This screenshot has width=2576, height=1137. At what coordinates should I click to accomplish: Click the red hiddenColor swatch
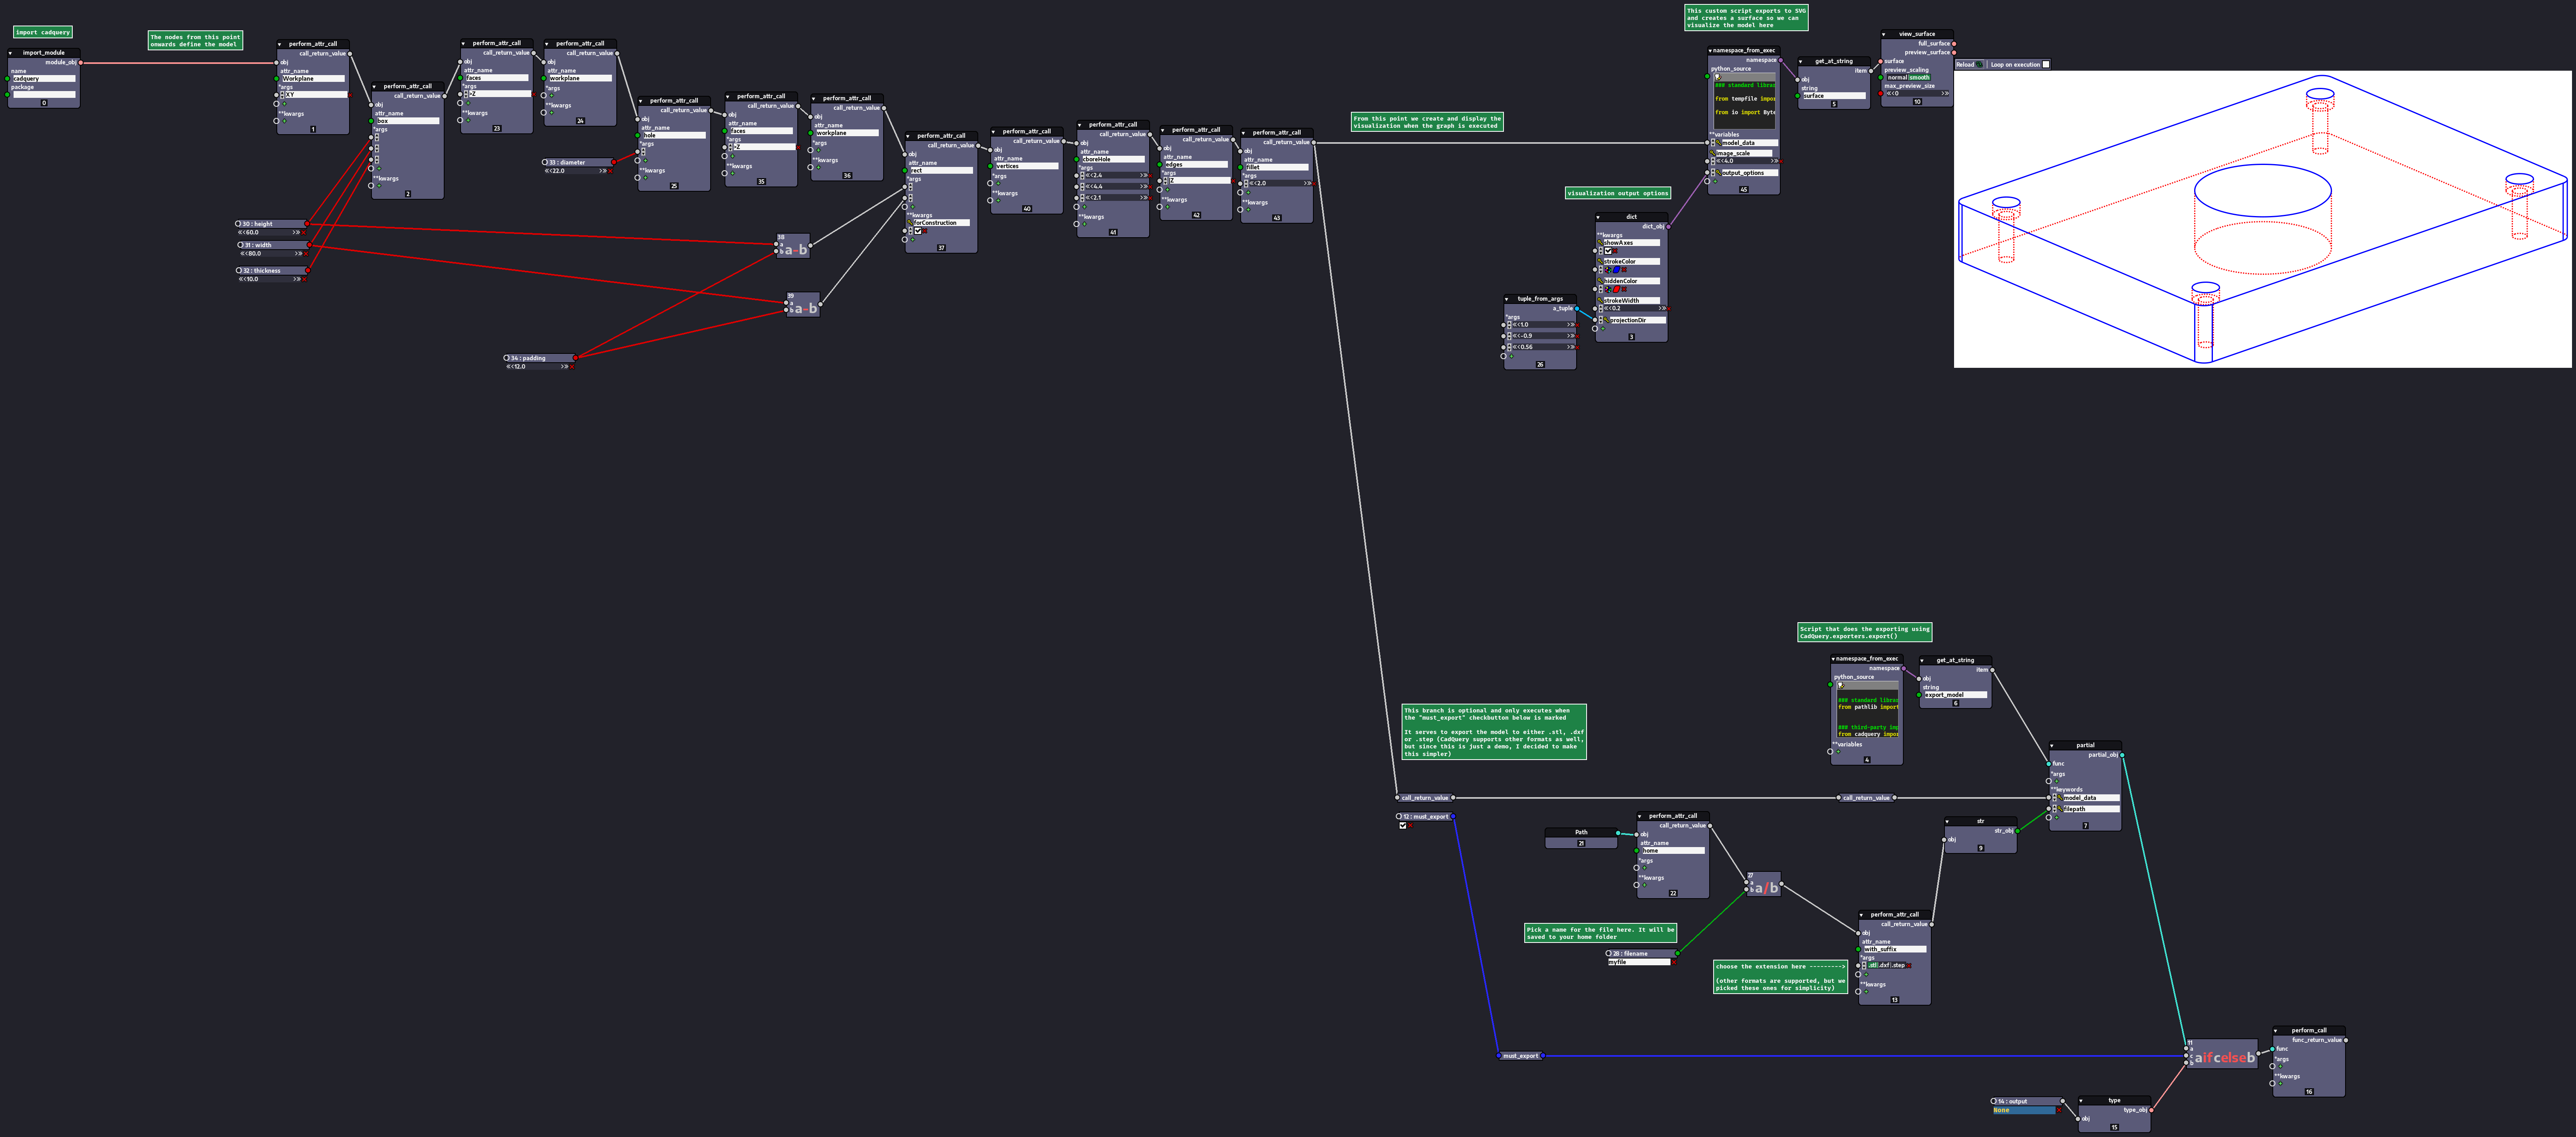(x=1617, y=289)
